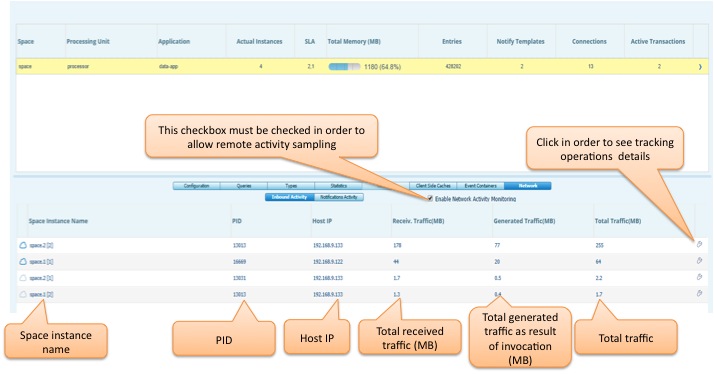Image resolution: width=714 pixels, height=374 pixels.
Task: Click generated traffic value 77
Action: [497, 245]
